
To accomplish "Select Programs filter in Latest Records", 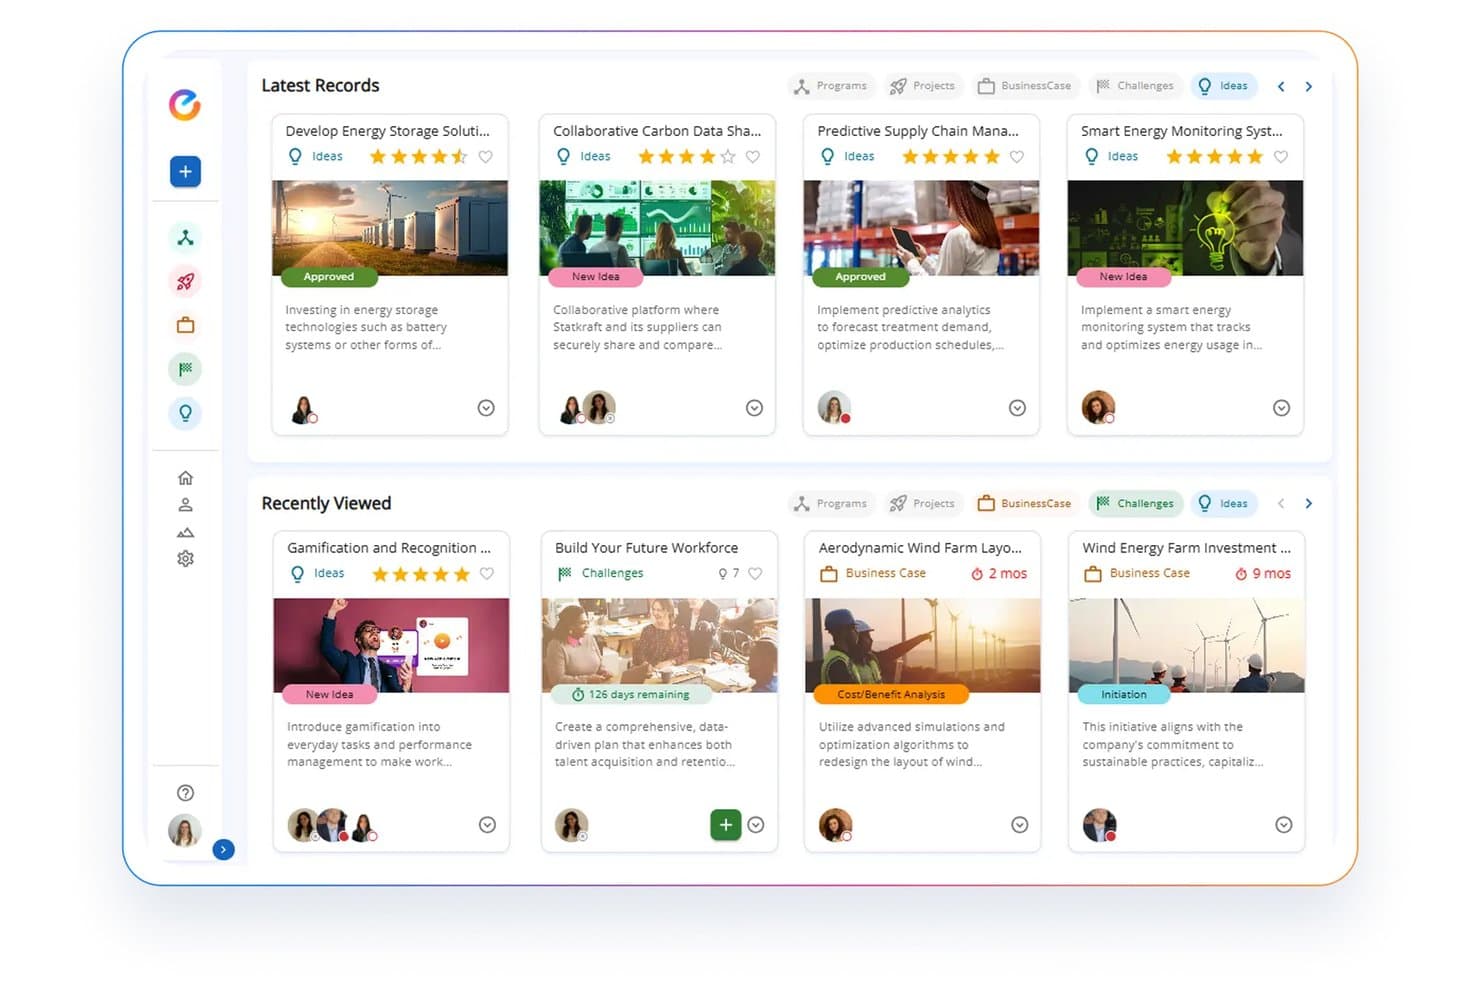I will tap(831, 86).
